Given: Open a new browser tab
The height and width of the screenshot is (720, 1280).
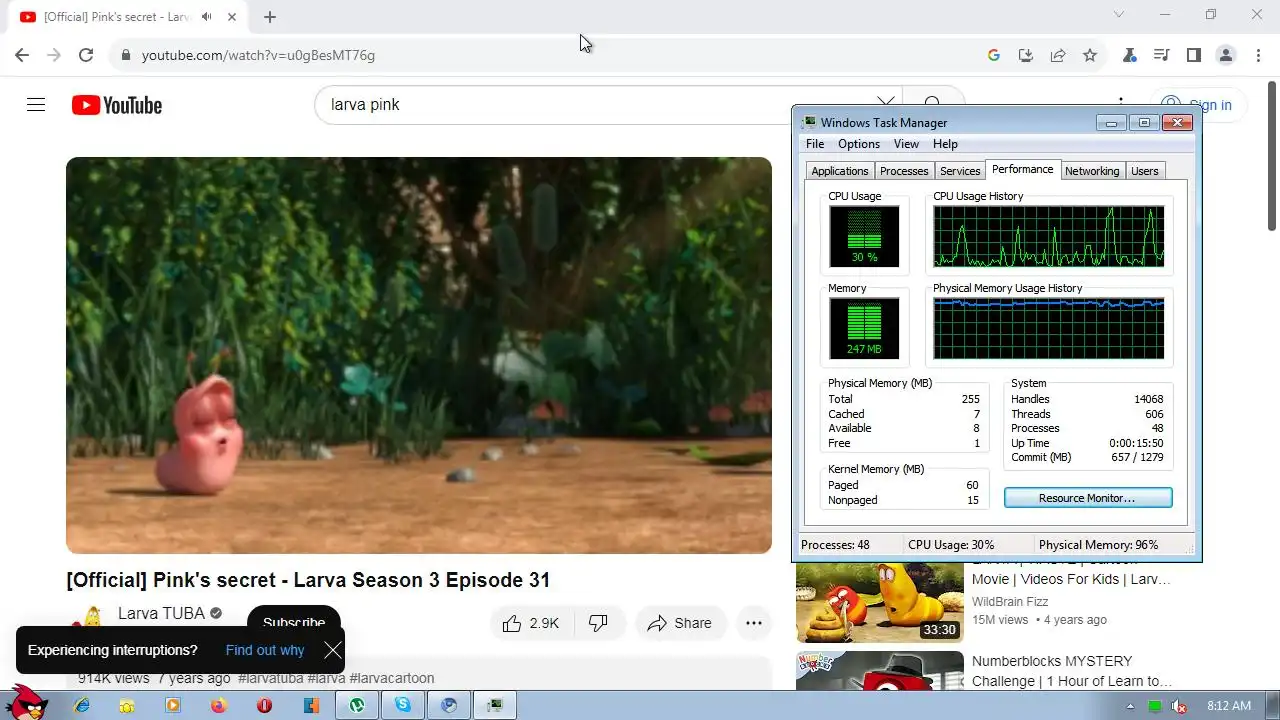Looking at the screenshot, I should click(270, 17).
